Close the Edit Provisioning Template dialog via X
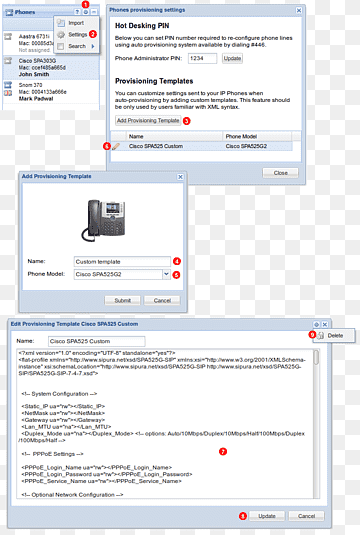This screenshot has height=535, width=360. click(x=325, y=324)
